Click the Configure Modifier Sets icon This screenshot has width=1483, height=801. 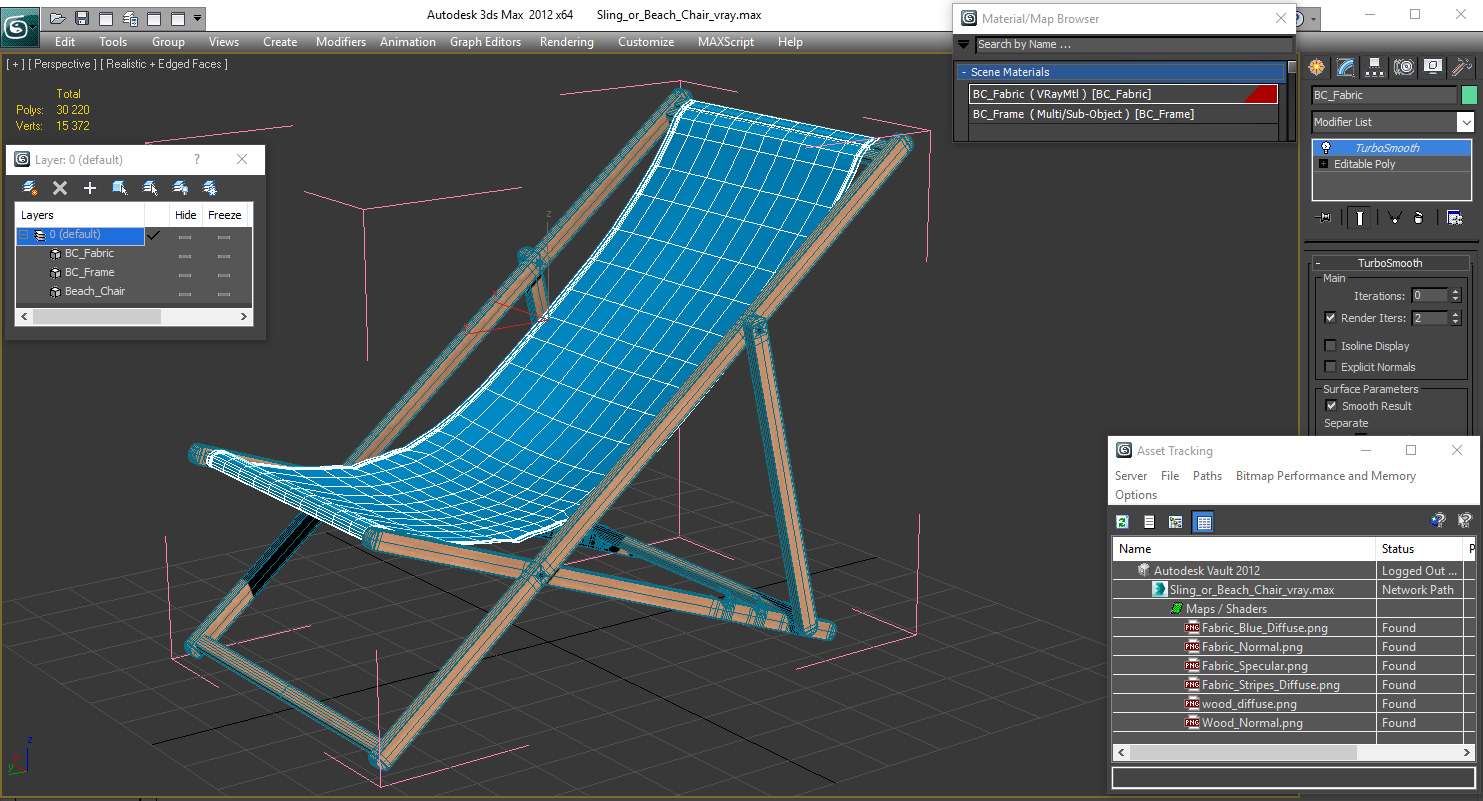click(1454, 218)
